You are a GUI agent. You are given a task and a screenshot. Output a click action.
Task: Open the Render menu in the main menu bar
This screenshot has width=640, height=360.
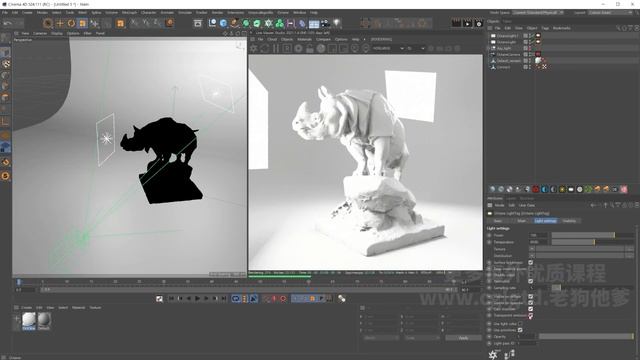pyautogui.click(x=217, y=13)
